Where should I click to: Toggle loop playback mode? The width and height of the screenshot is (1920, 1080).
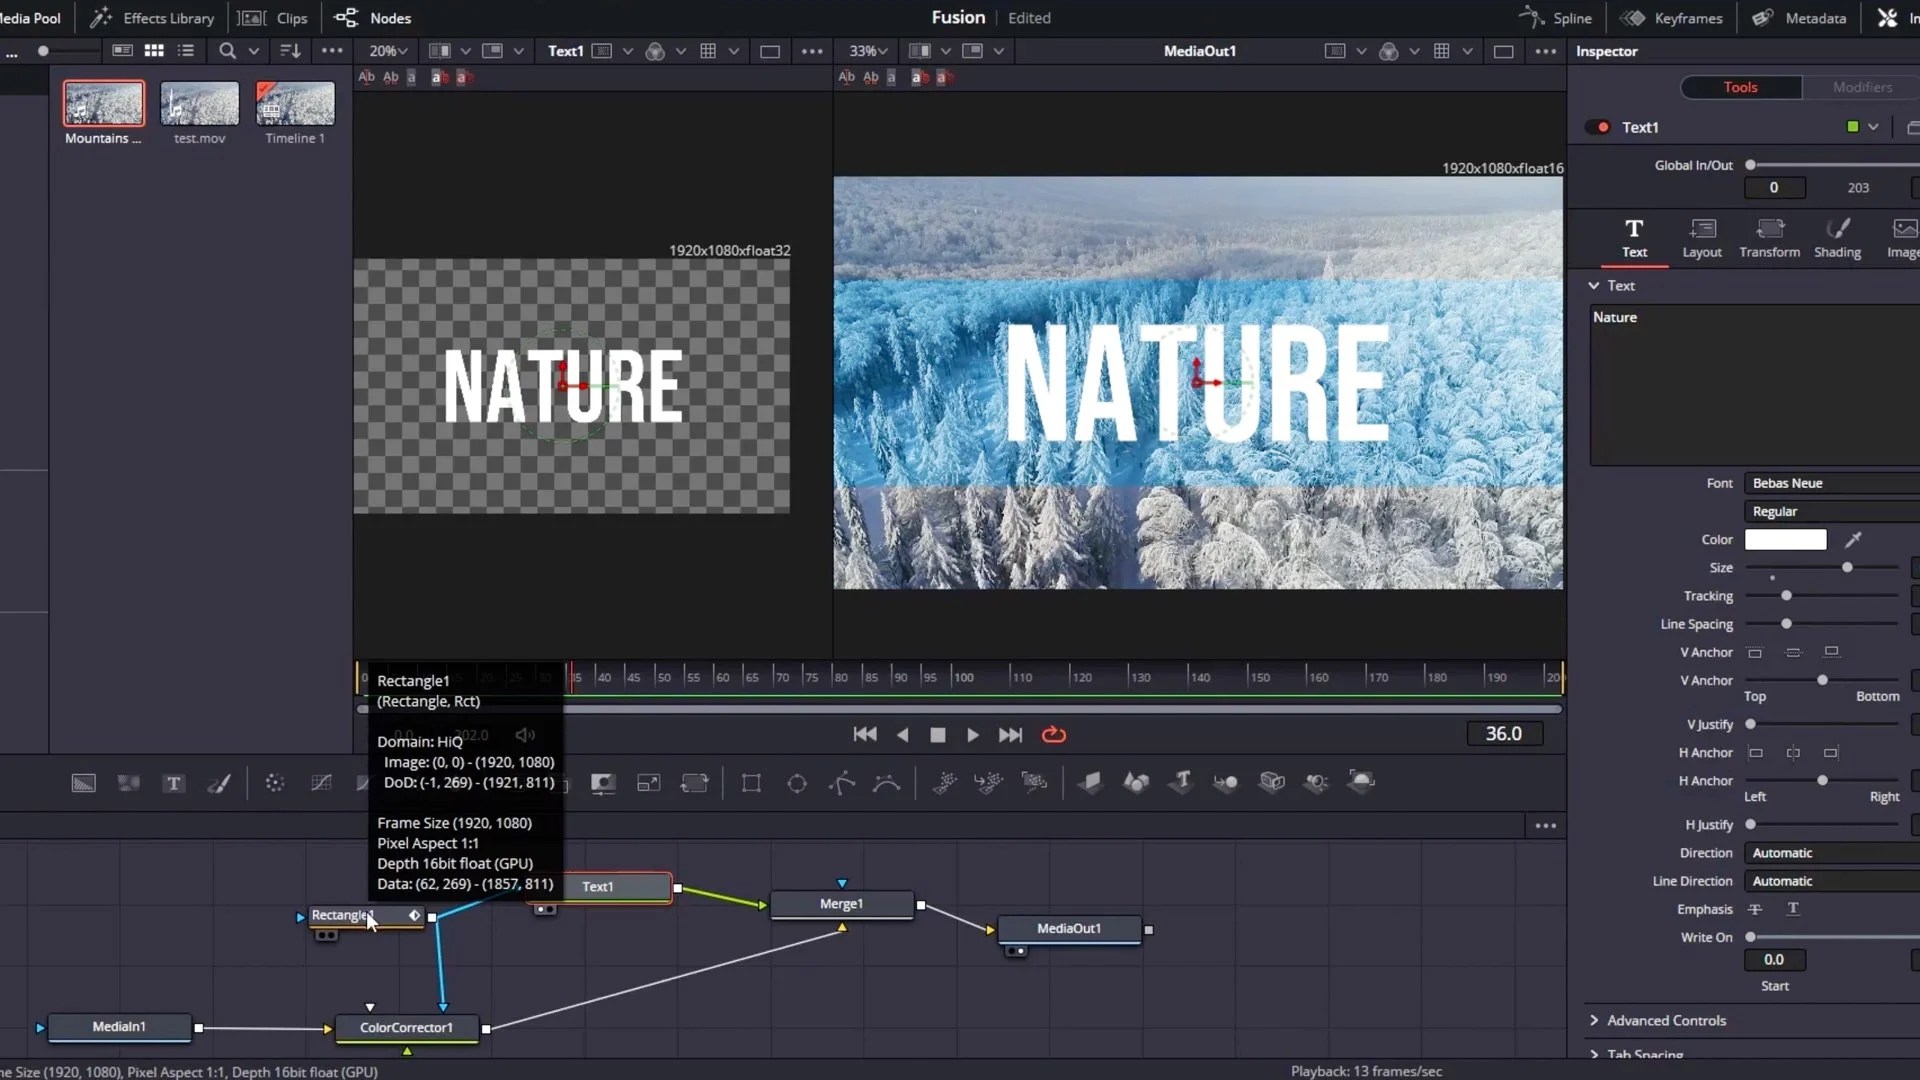click(x=1054, y=735)
